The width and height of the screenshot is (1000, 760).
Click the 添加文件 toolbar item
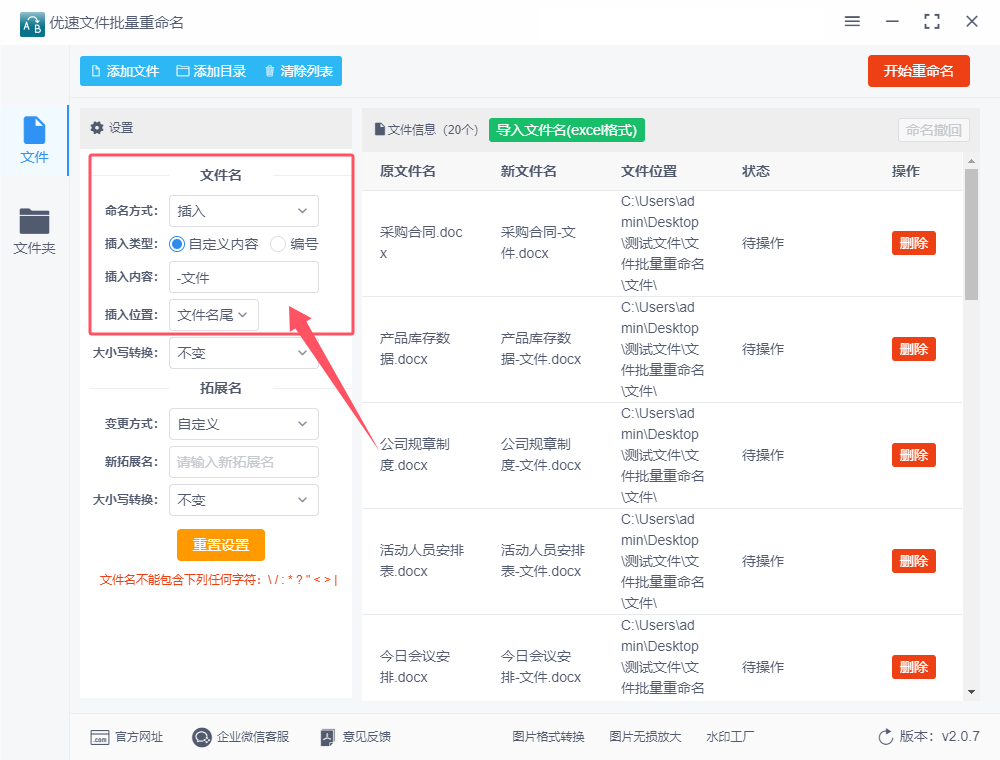point(125,71)
